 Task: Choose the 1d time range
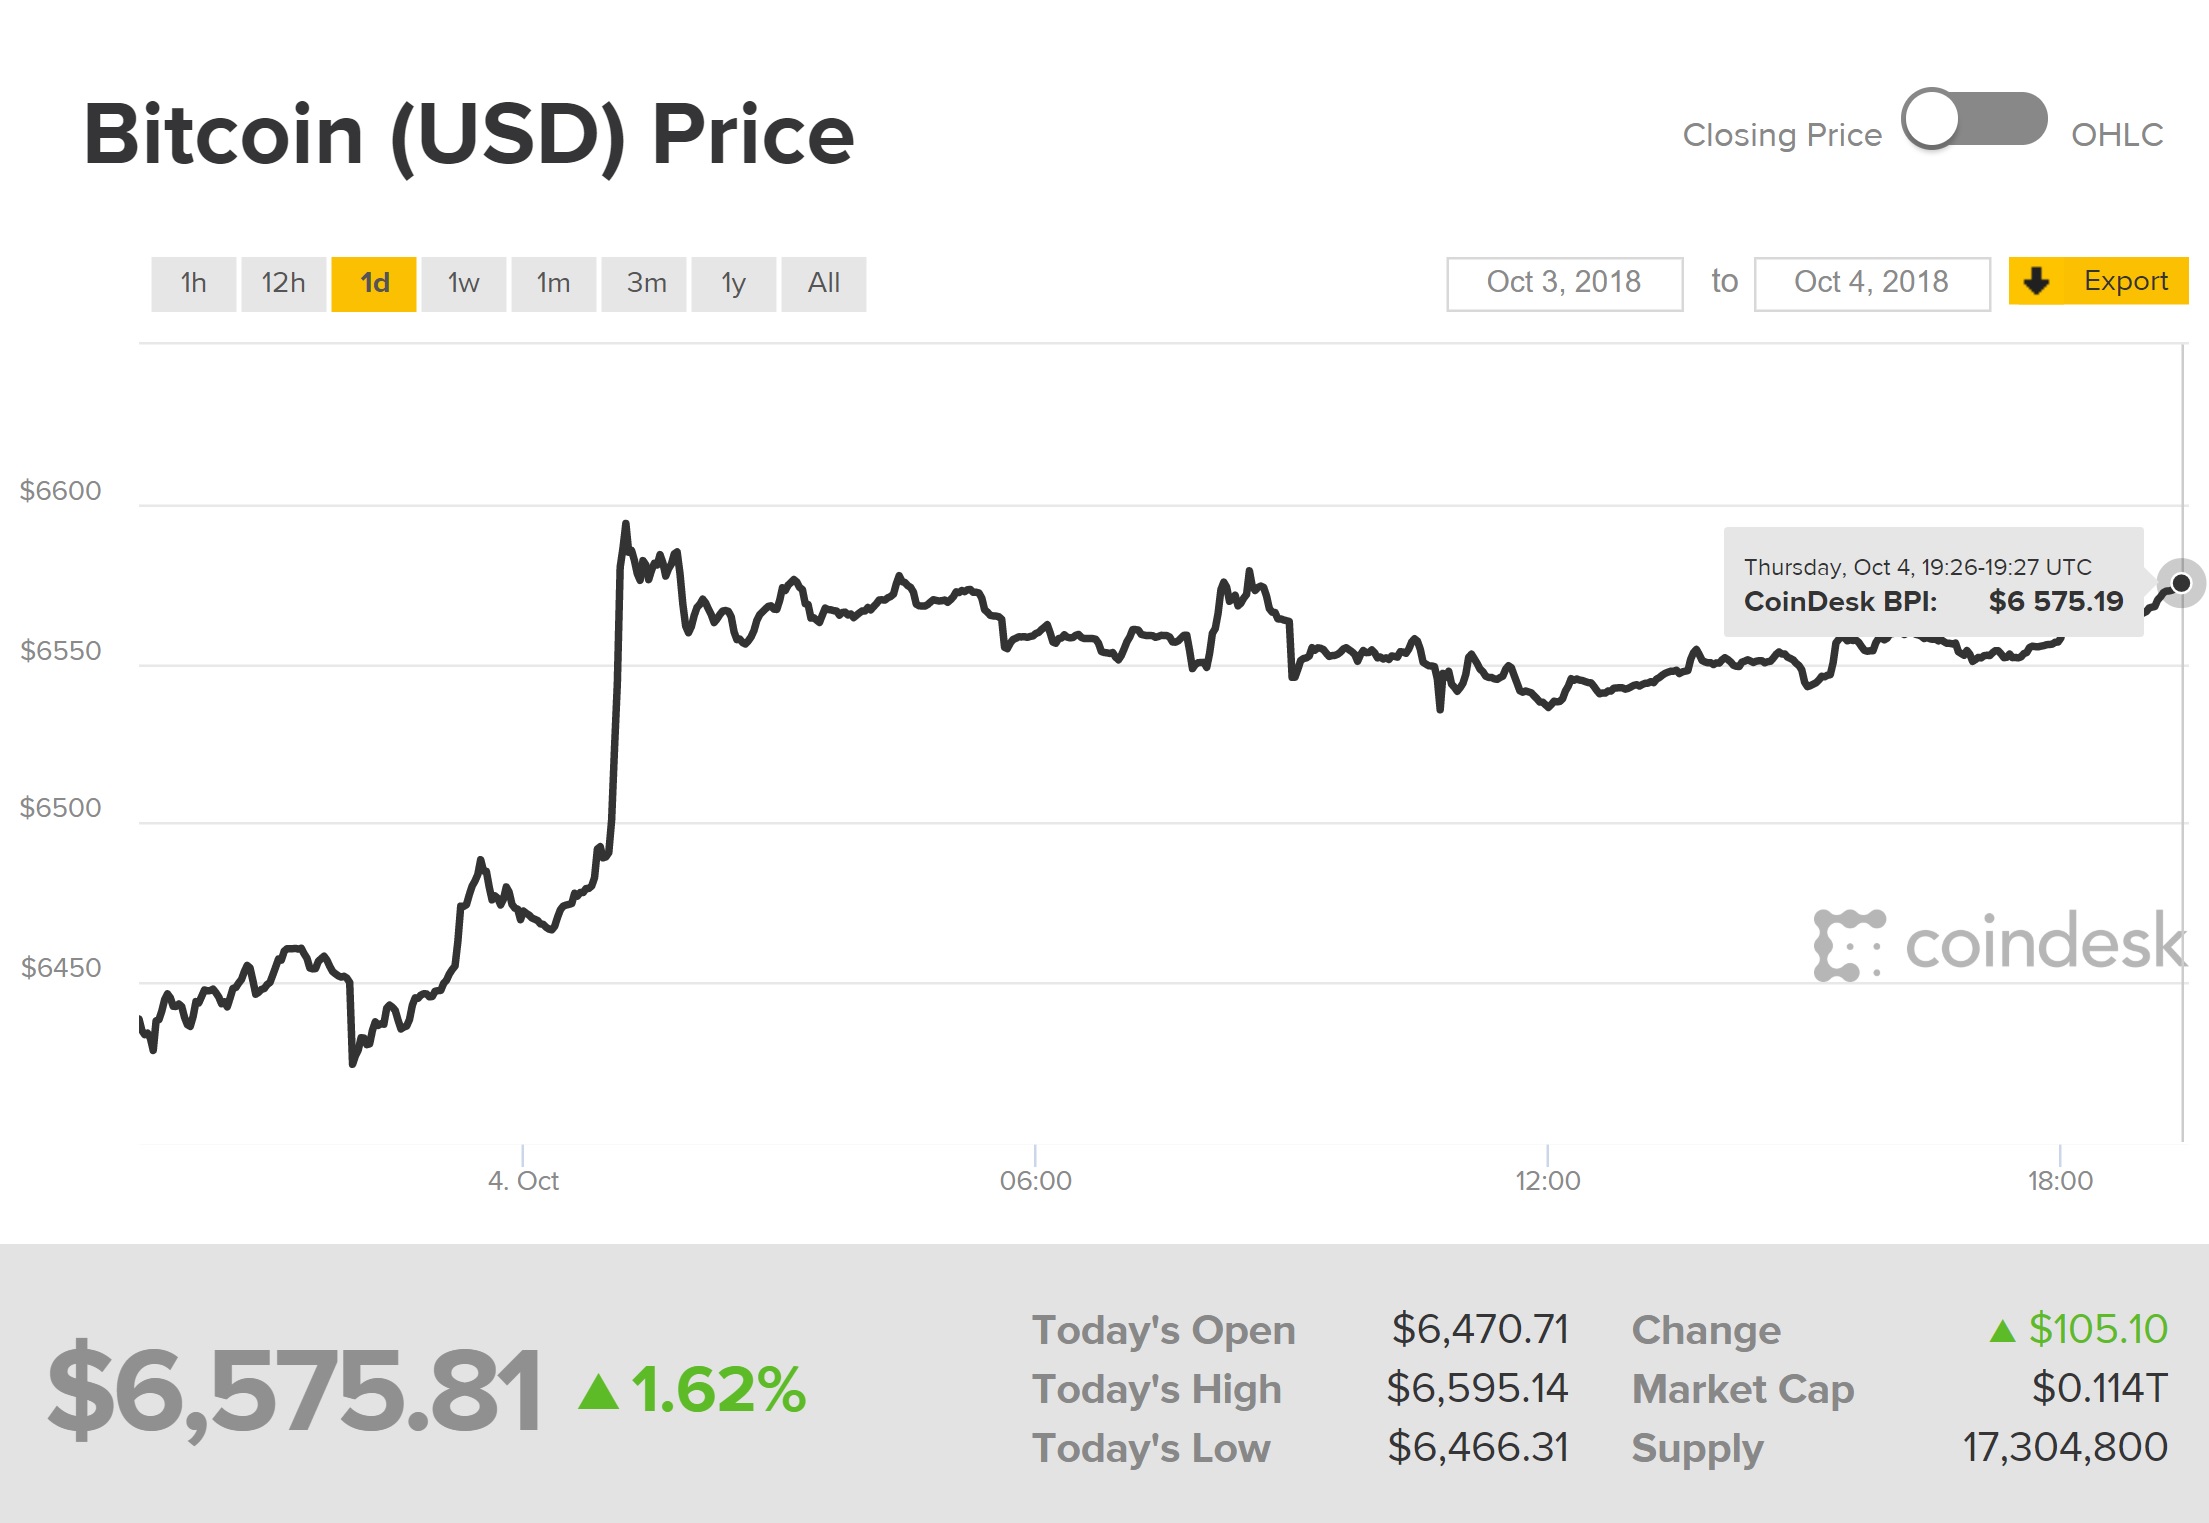[x=374, y=284]
